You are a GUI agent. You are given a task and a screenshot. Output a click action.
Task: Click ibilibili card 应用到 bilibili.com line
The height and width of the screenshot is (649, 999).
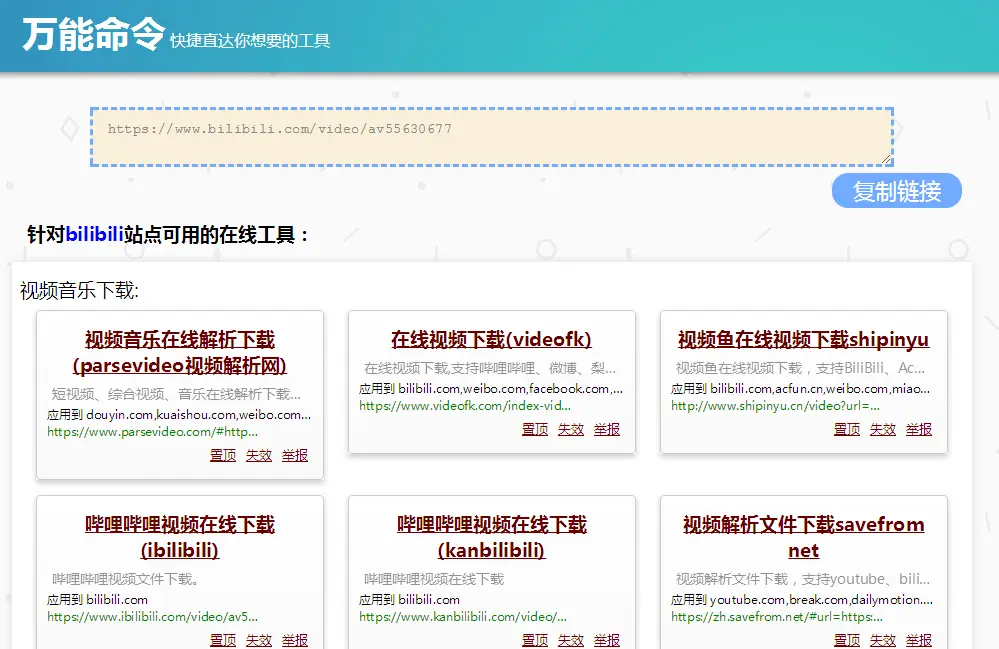(x=97, y=599)
